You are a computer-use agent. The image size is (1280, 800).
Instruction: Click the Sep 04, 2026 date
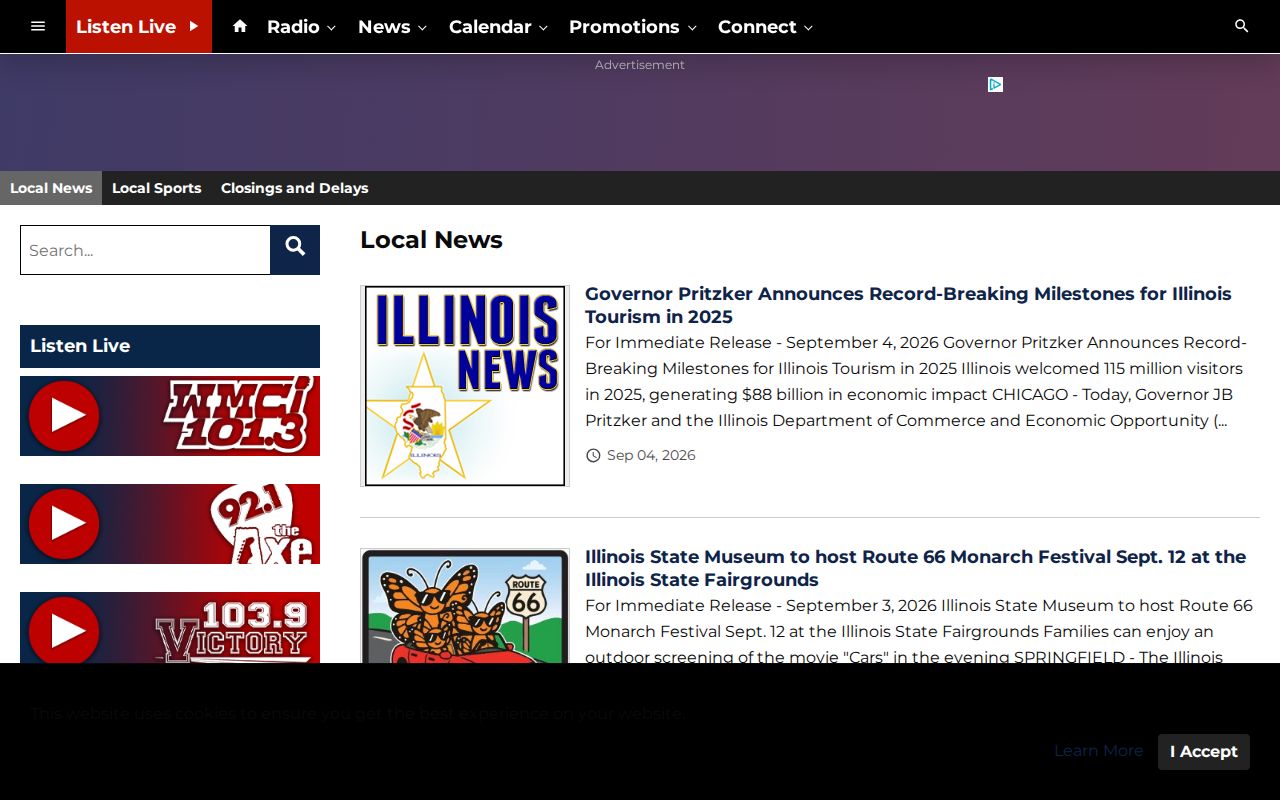point(651,455)
